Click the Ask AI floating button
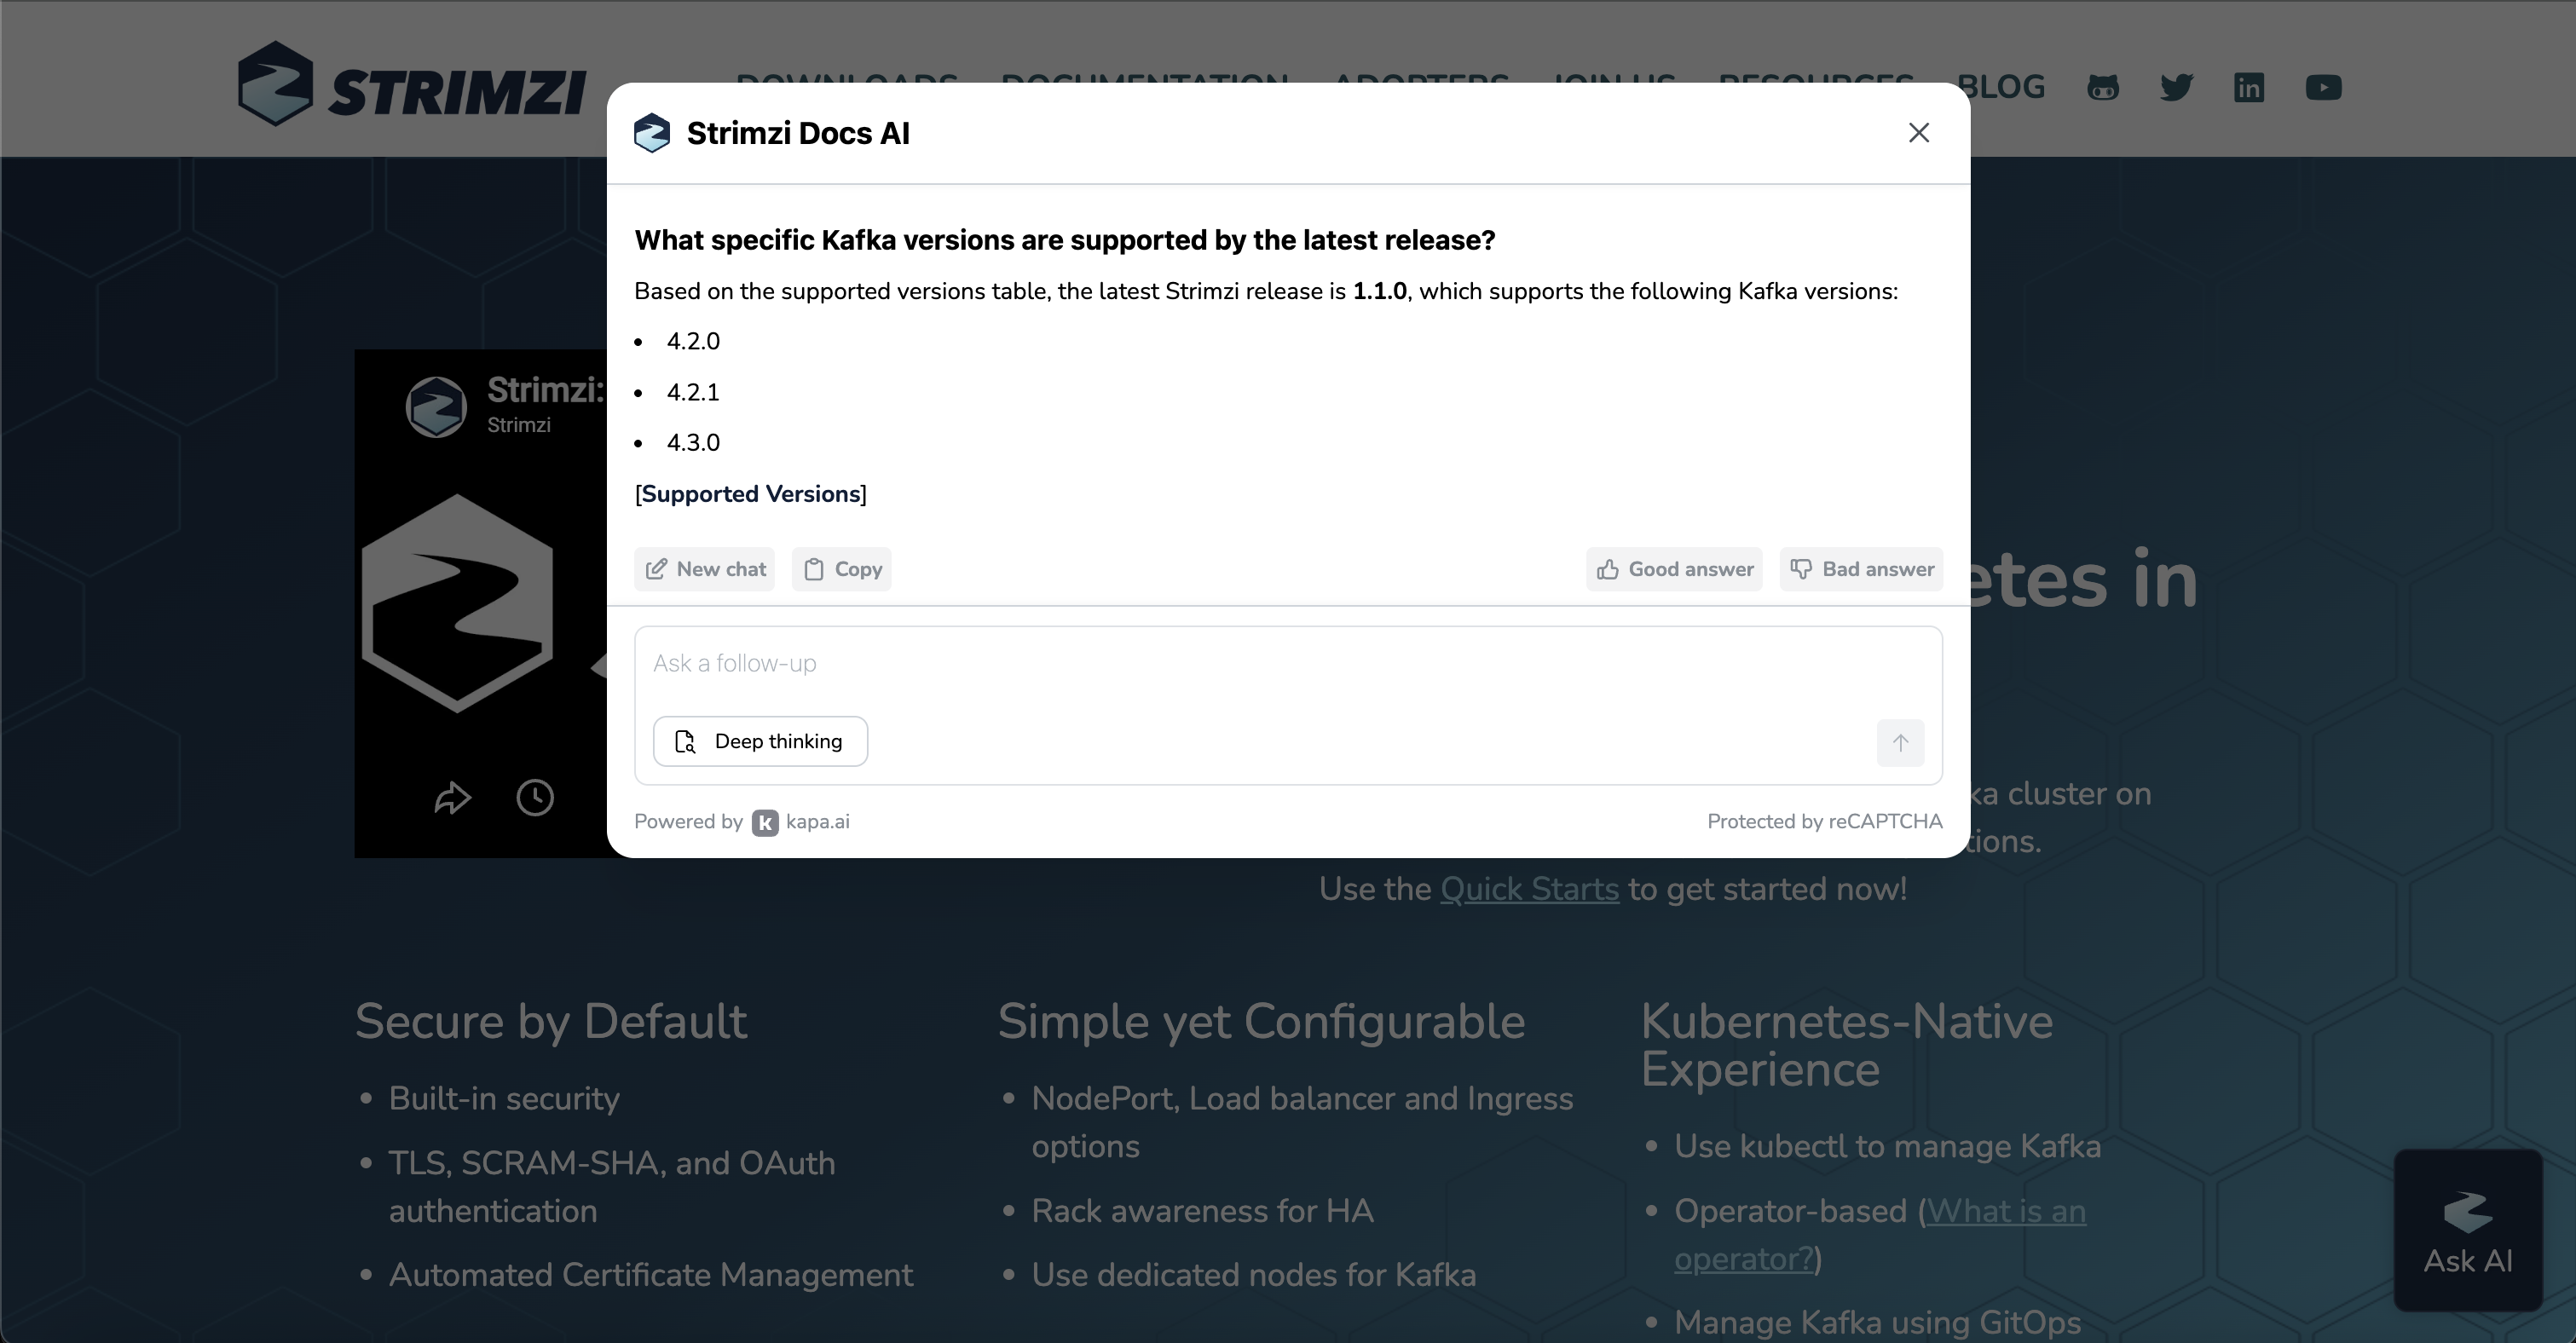 [x=2468, y=1231]
